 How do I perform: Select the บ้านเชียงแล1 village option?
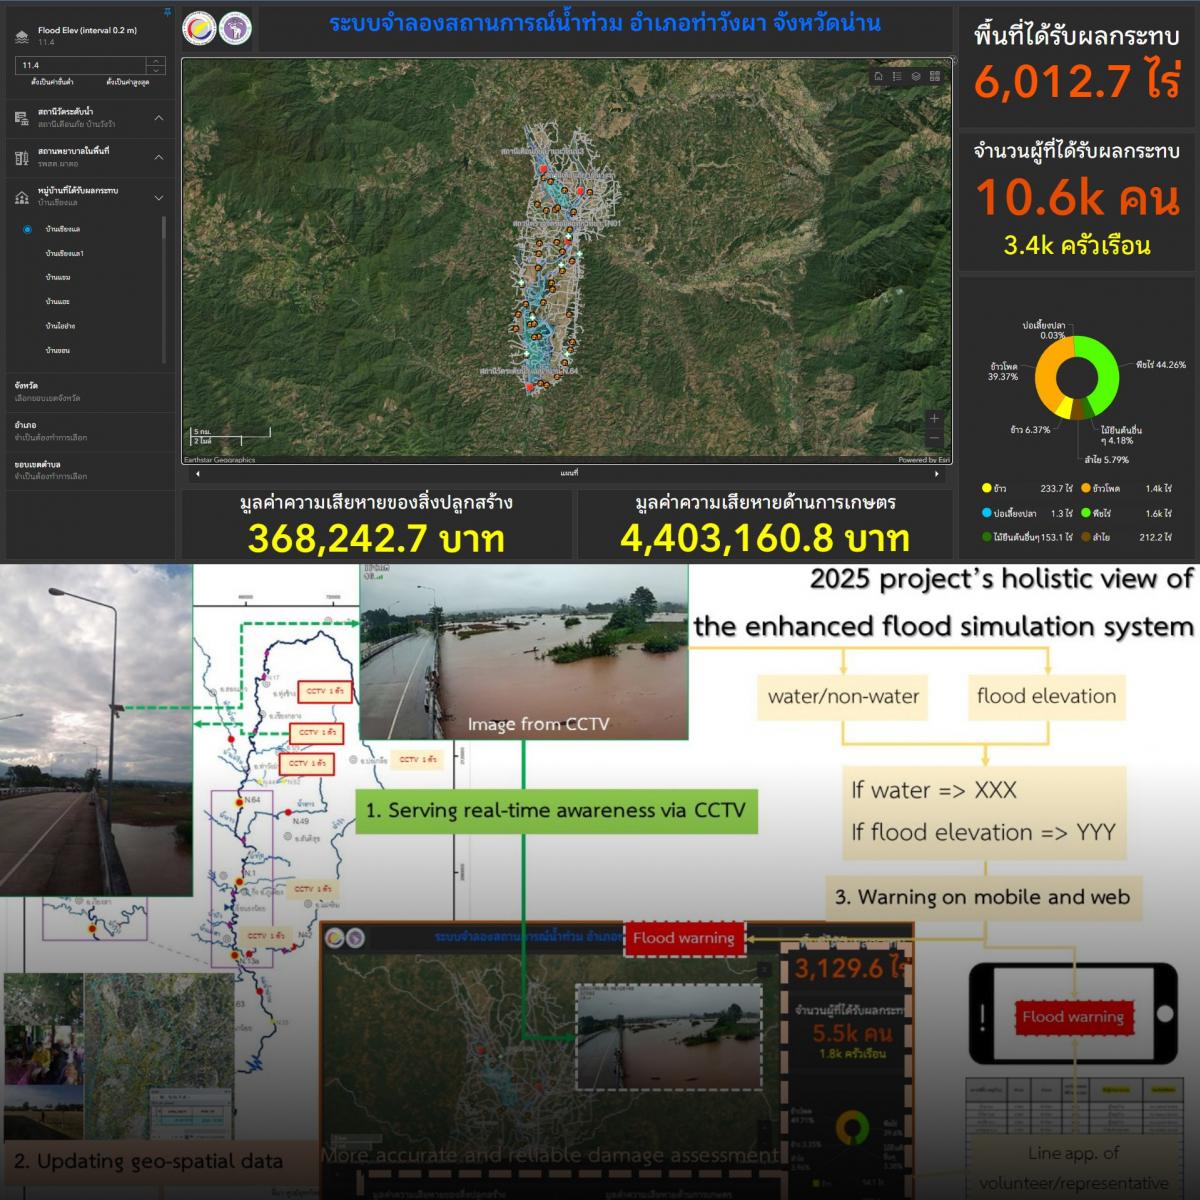64,254
